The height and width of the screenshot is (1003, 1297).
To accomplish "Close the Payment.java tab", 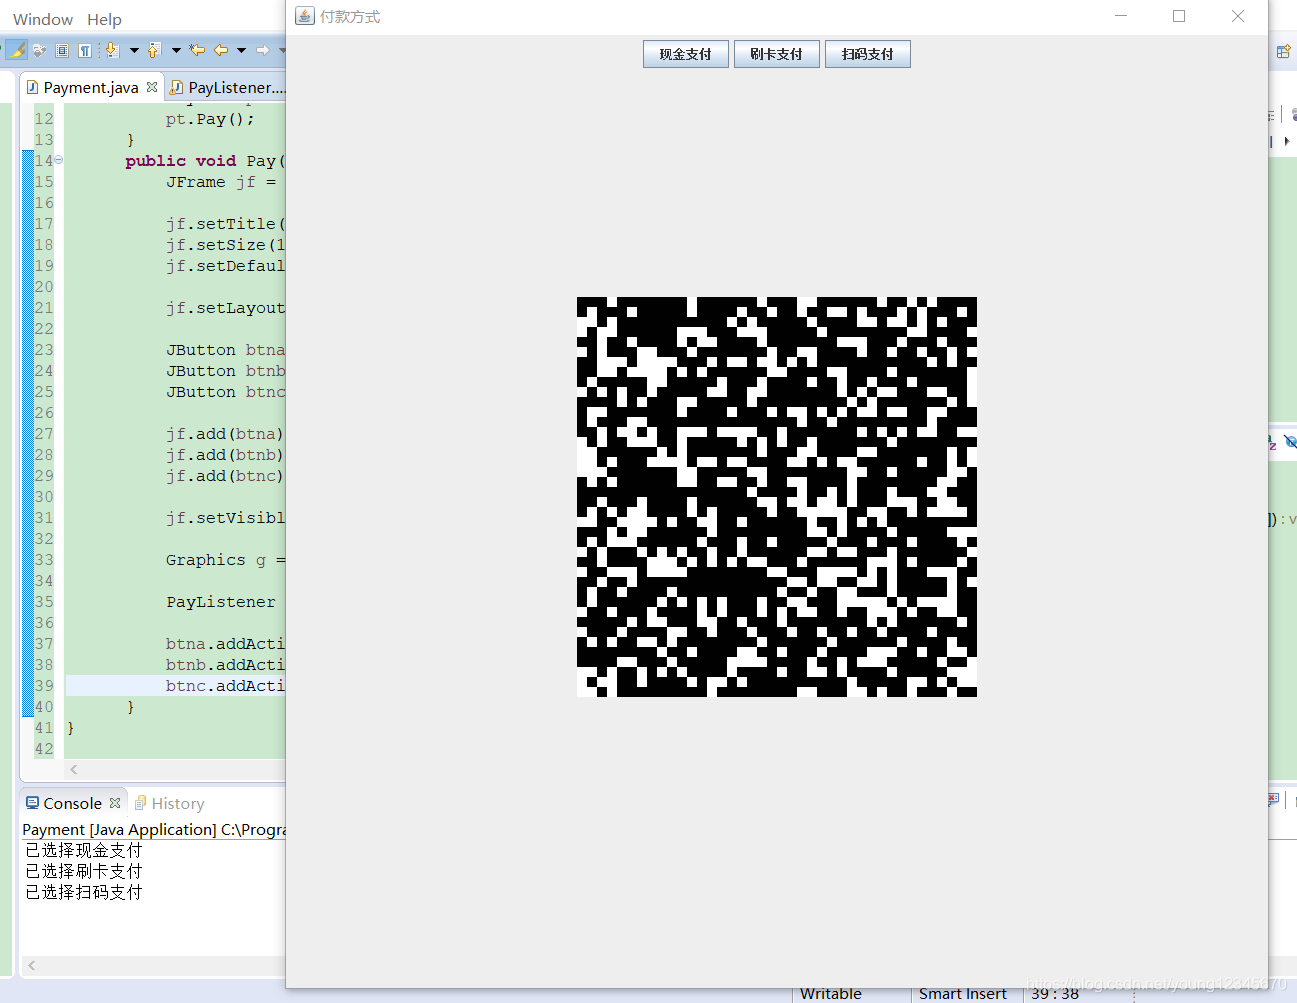I will click(152, 87).
